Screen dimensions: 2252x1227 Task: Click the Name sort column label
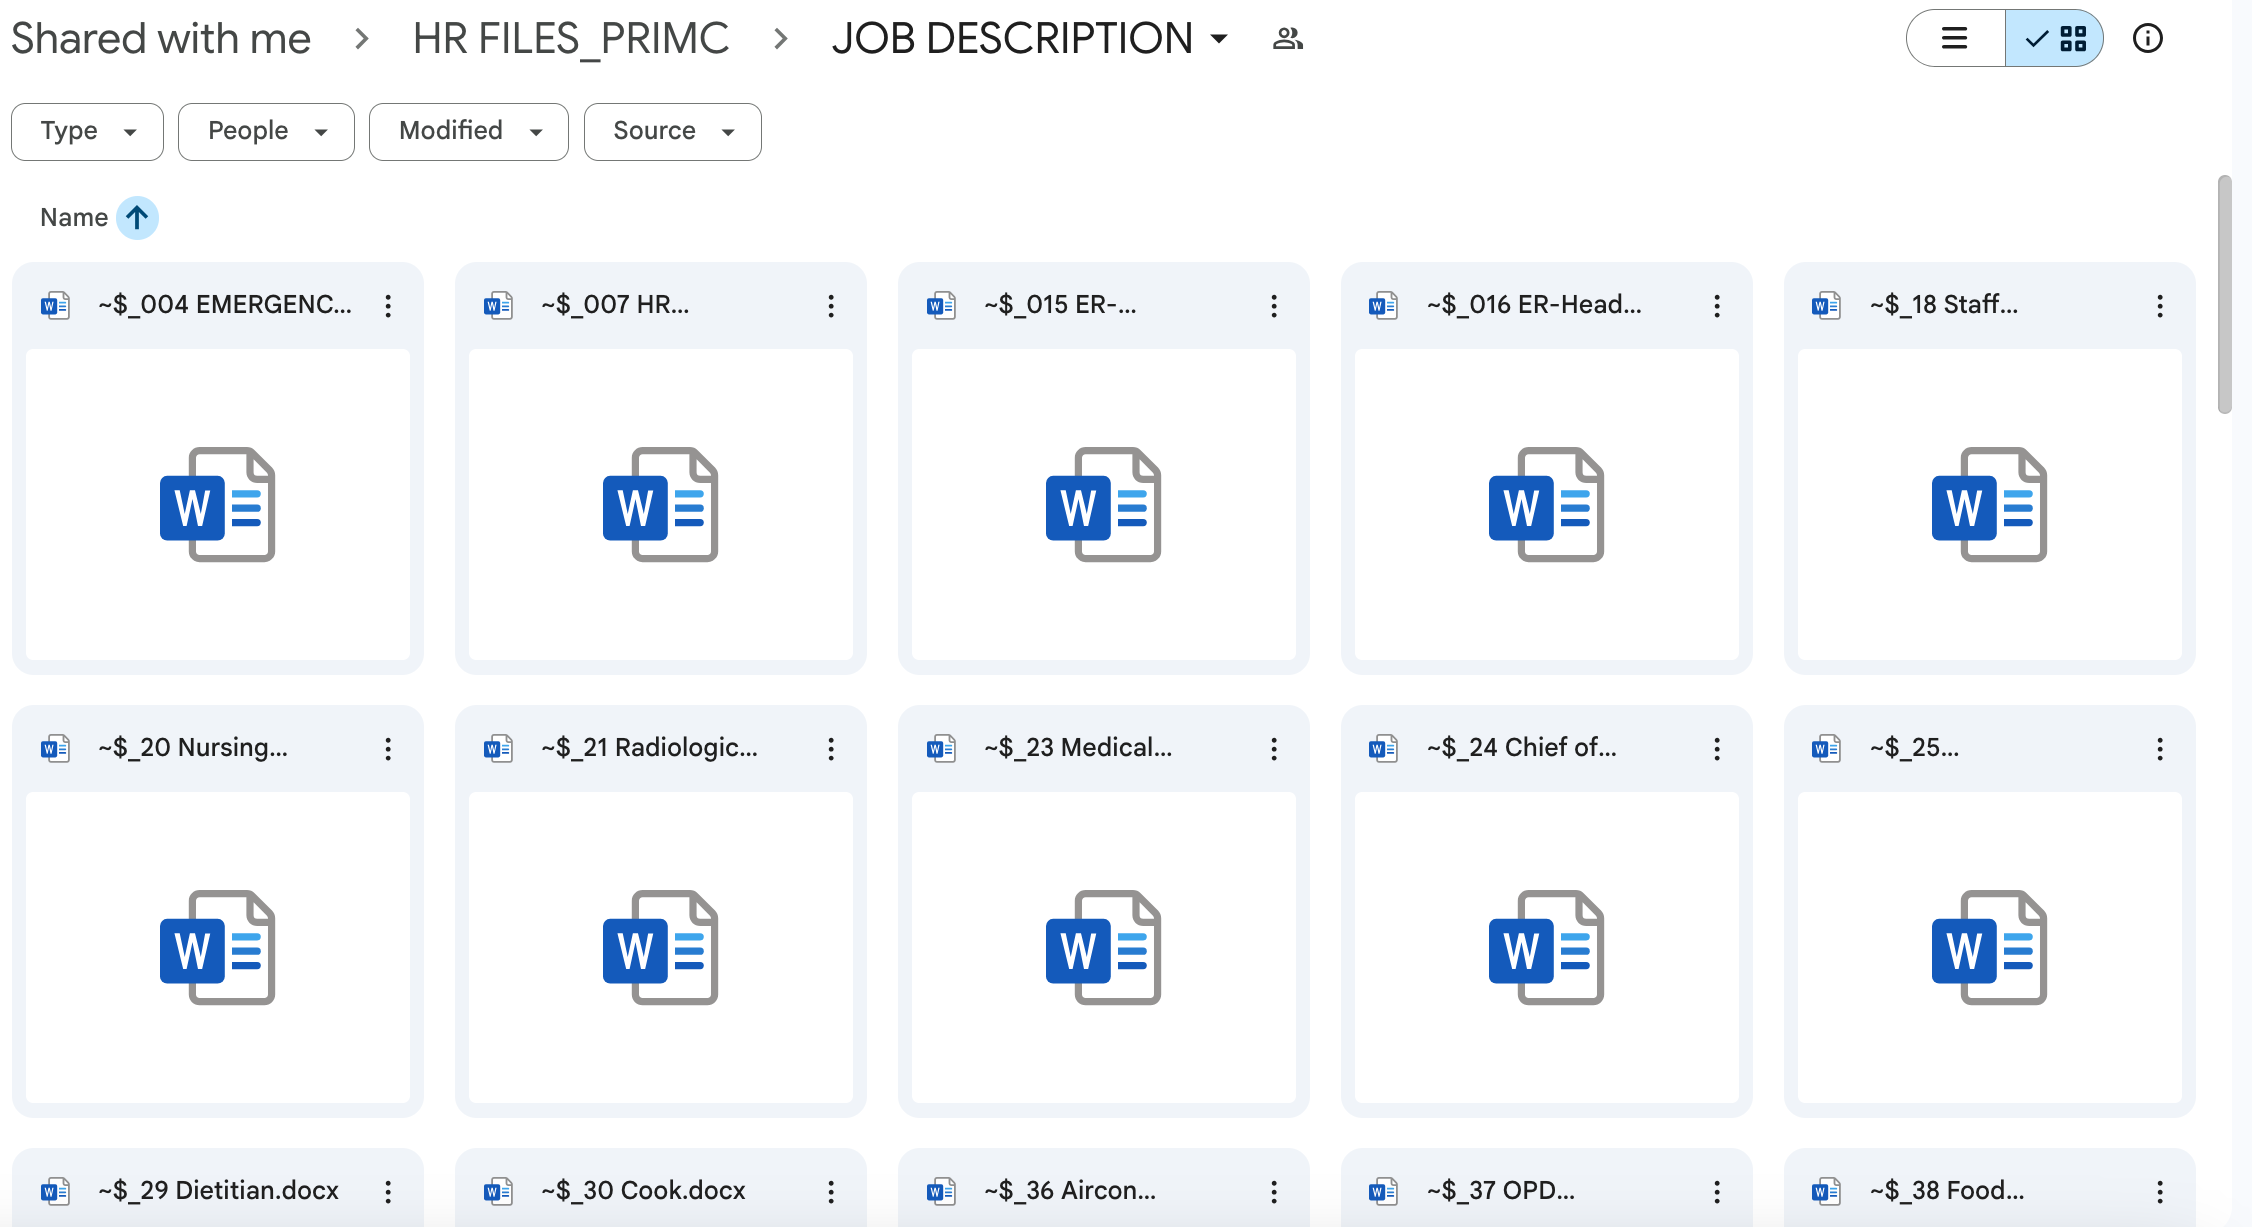pos(74,218)
